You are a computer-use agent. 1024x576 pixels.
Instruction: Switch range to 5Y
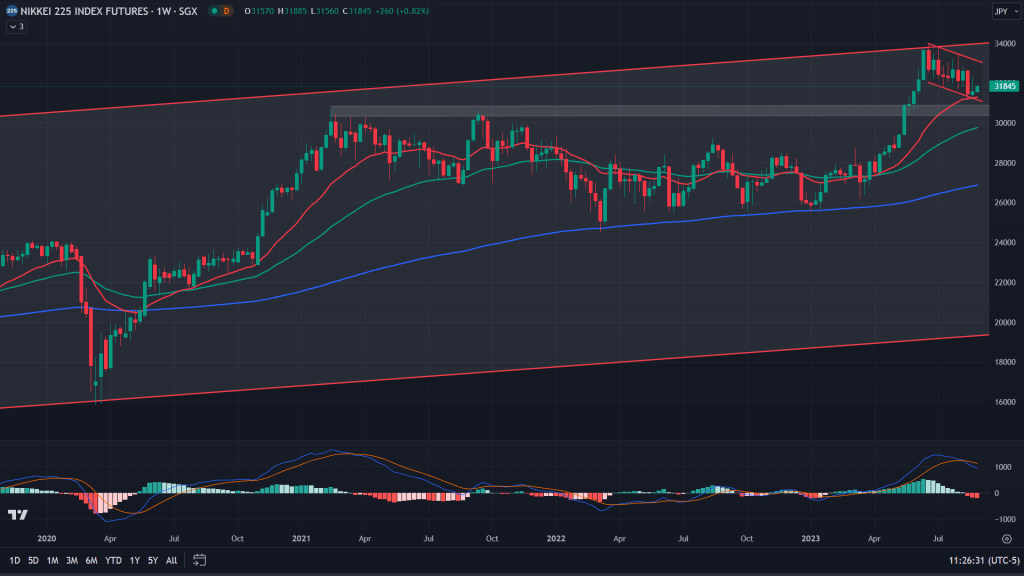pyautogui.click(x=152, y=560)
